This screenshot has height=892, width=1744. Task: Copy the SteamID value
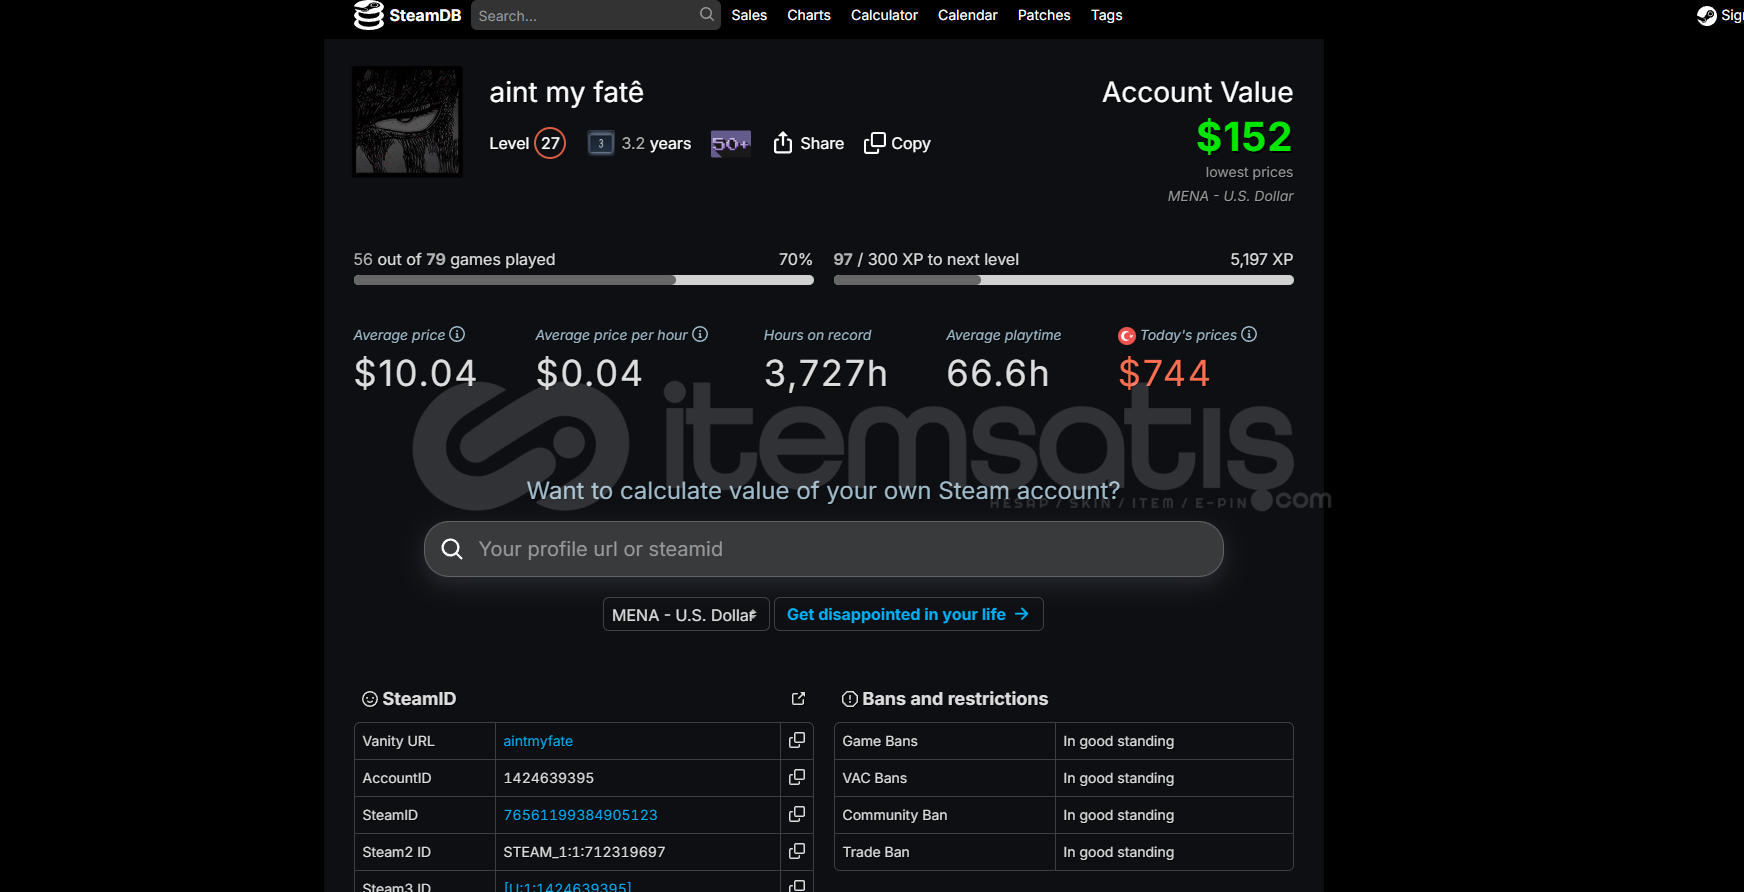(797, 815)
